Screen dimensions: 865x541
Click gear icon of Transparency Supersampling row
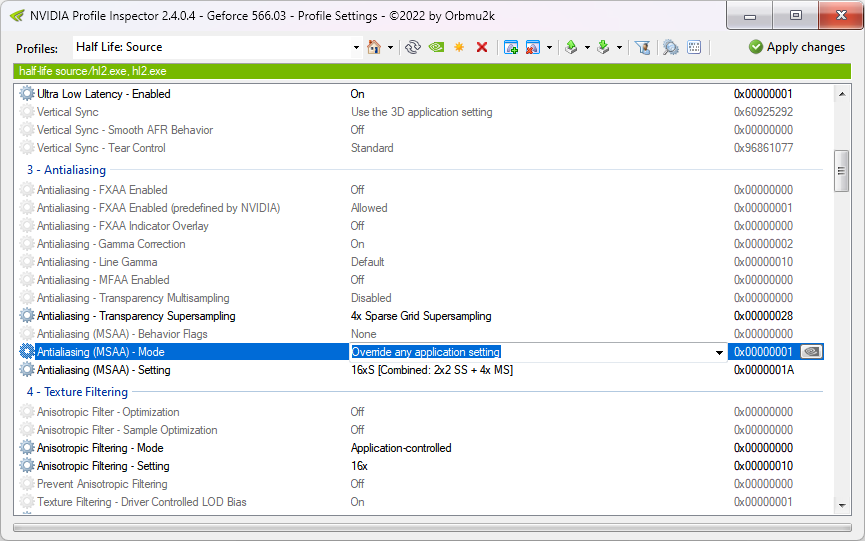26,316
